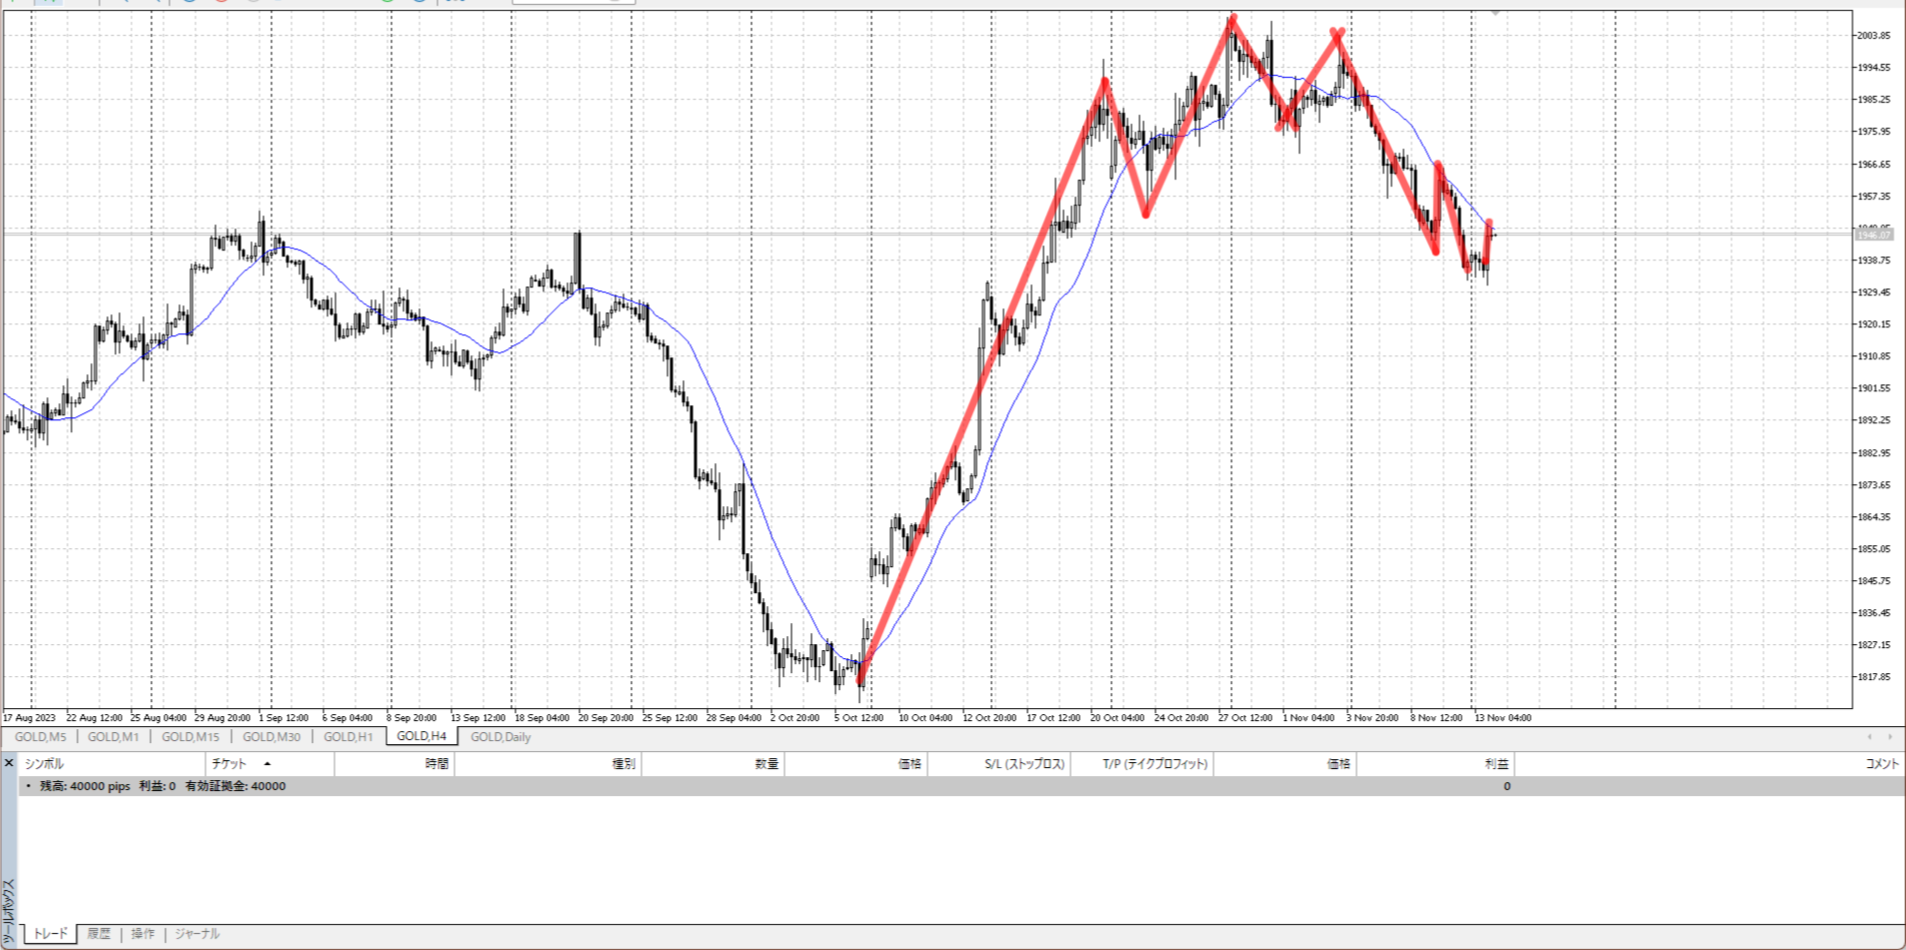
Task: Select the トレード terminal tab
Action: [x=50, y=934]
